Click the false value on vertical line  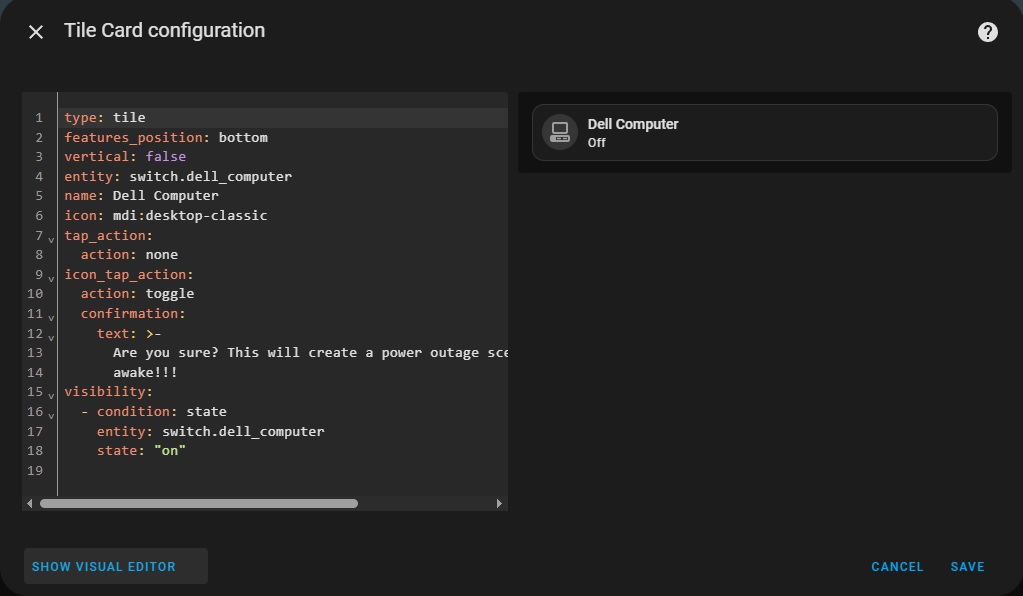pyautogui.click(x=166, y=156)
